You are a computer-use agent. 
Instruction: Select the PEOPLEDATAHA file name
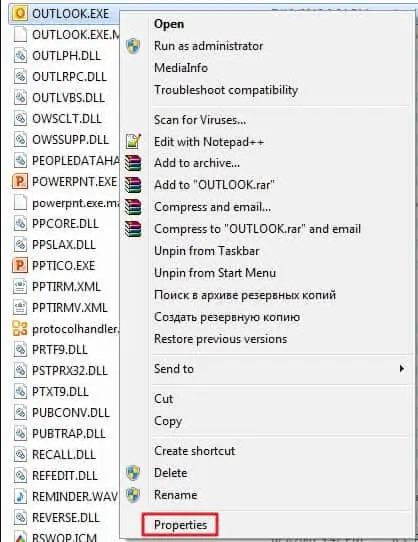[x=76, y=160]
